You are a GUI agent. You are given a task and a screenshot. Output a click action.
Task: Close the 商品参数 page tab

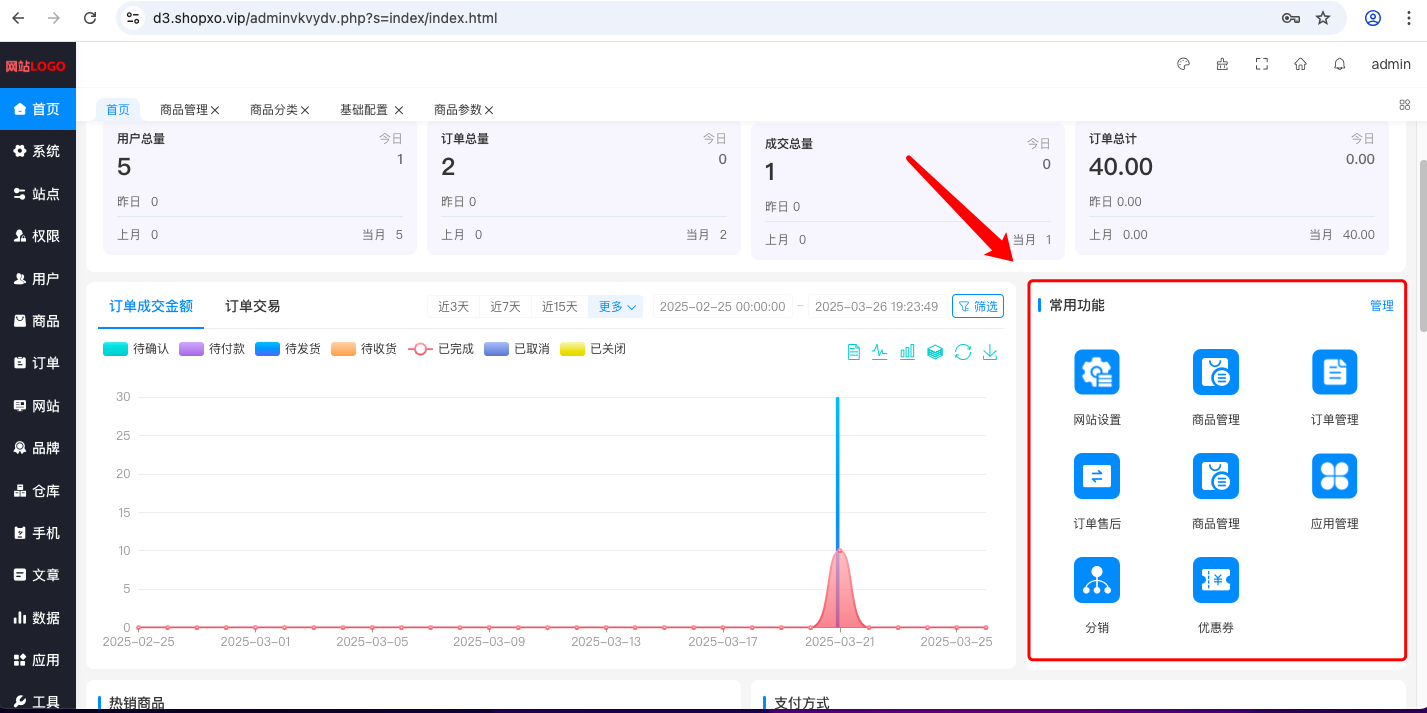coord(489,110)
